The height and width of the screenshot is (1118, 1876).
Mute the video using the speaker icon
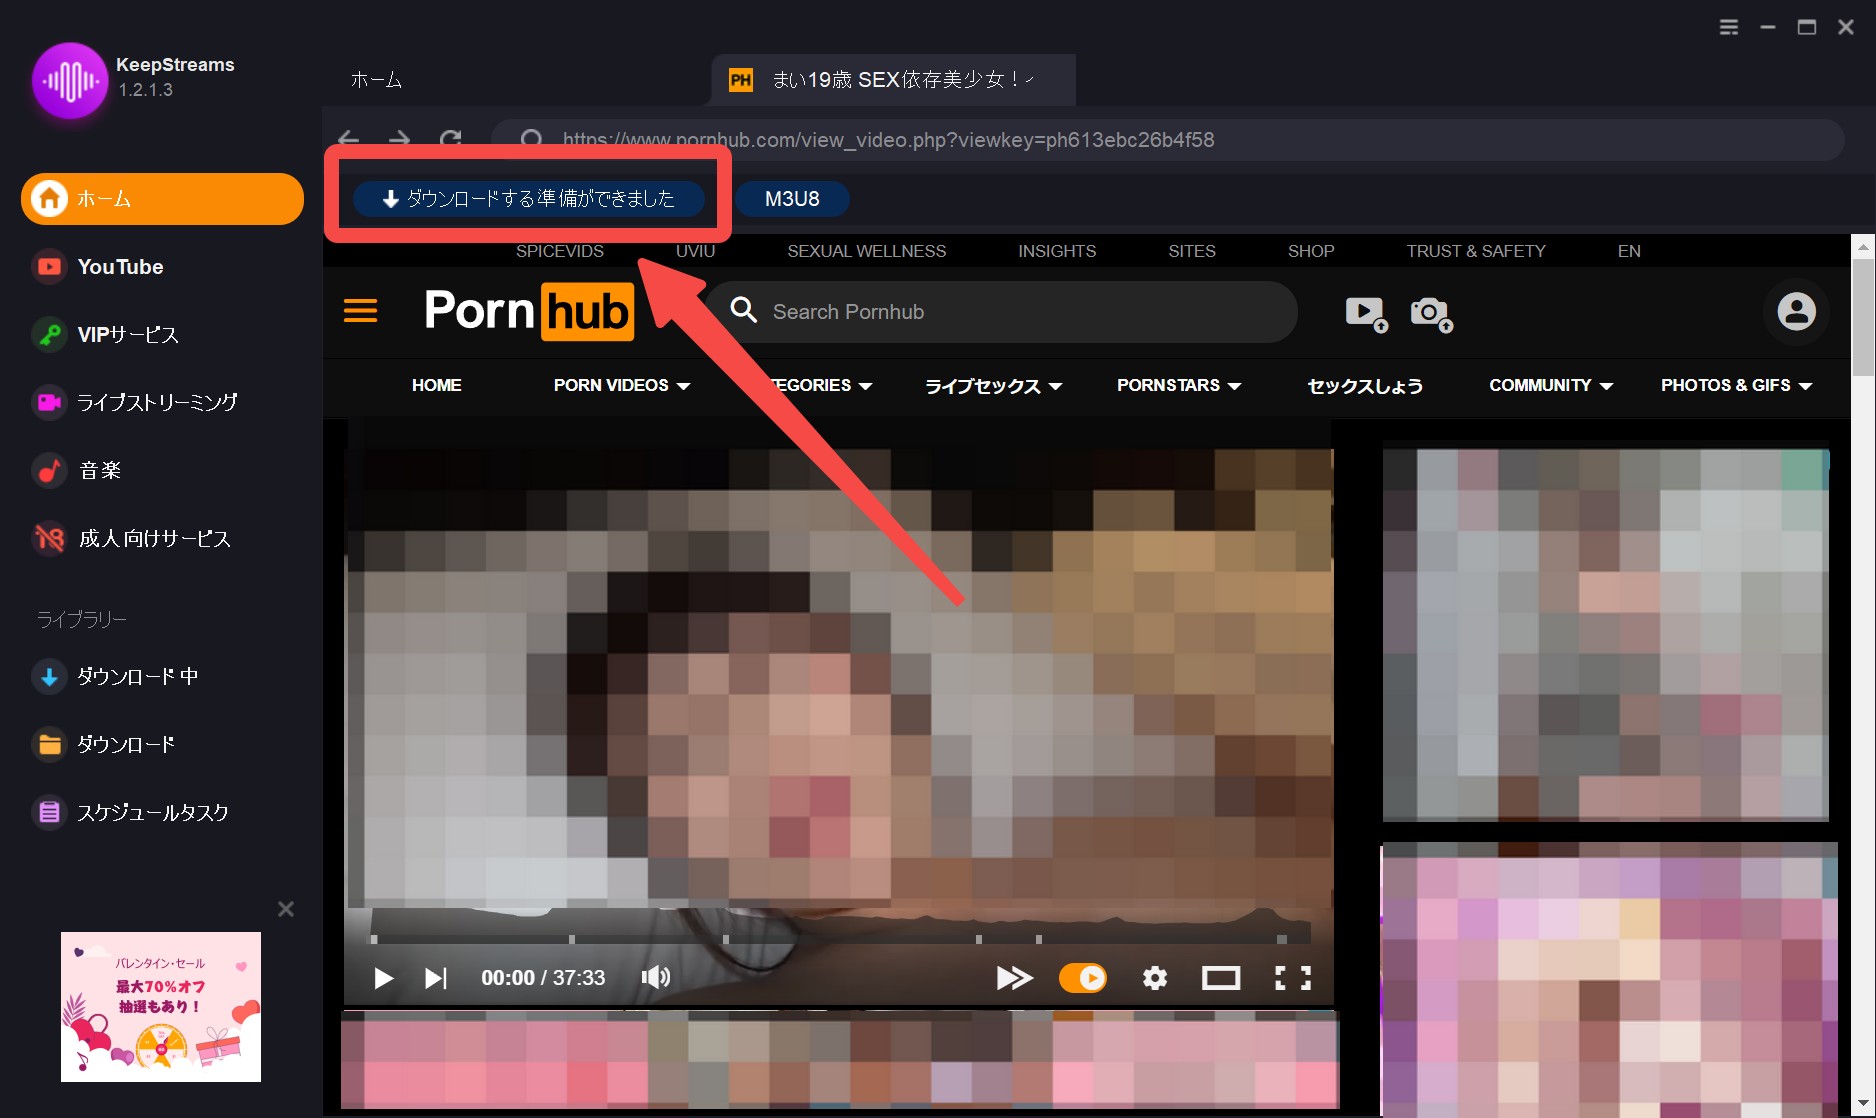click(655, 978)
